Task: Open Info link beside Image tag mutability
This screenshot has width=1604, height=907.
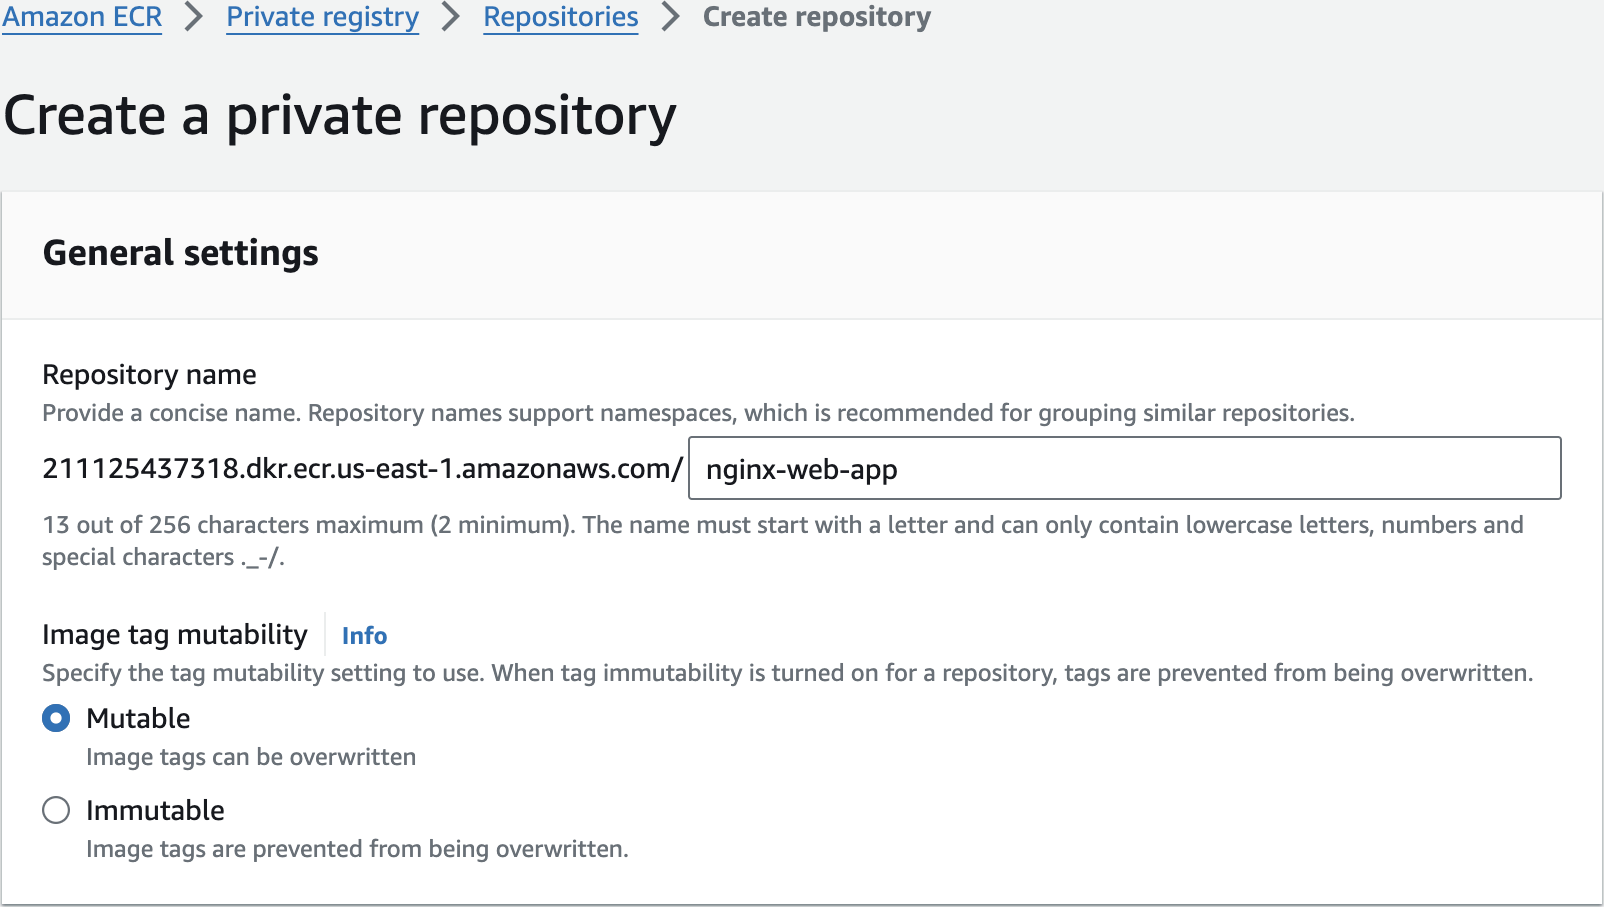Action: 364,635
